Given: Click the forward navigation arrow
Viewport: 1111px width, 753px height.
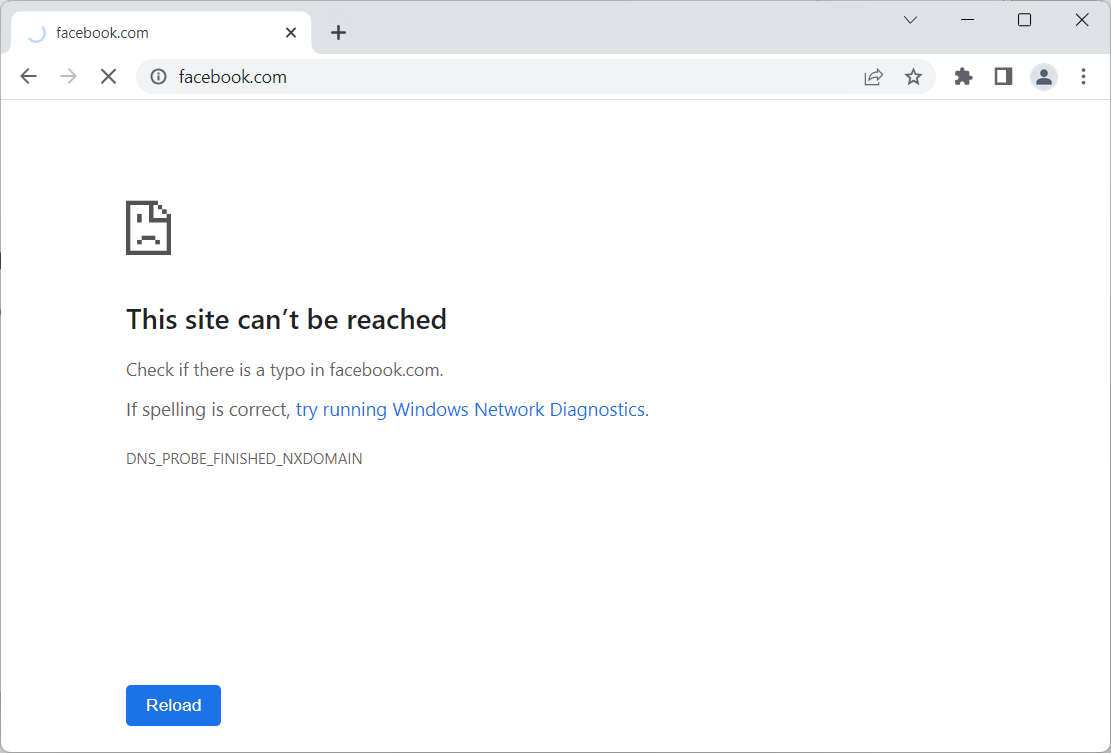Looking at the screenshot, I should pos(69,77).
